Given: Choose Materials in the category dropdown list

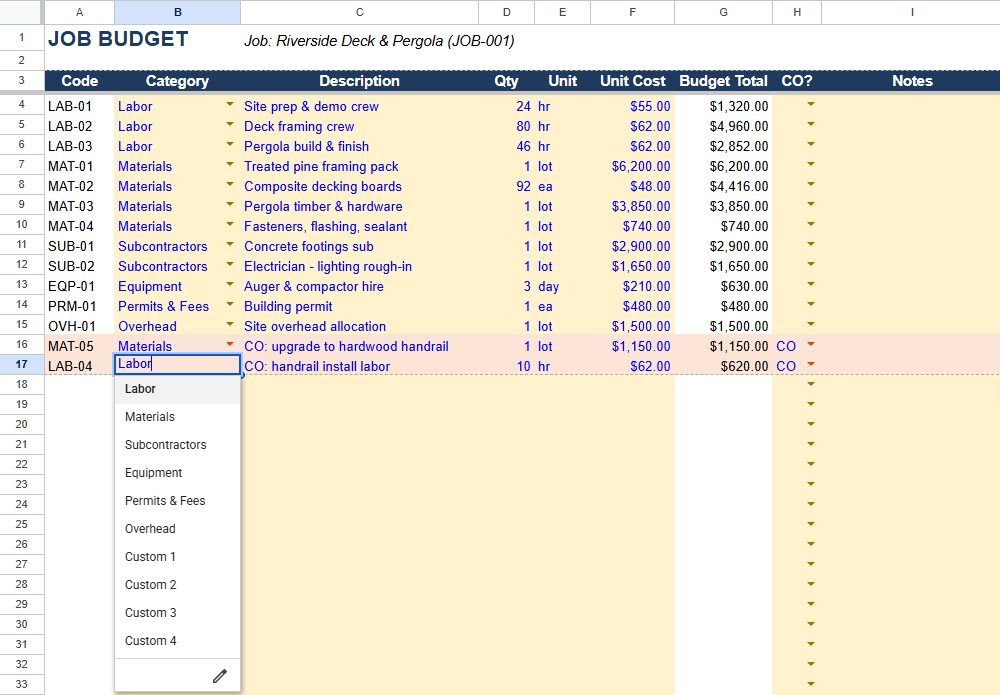Looking at the screenshot, I should (177, 417).
